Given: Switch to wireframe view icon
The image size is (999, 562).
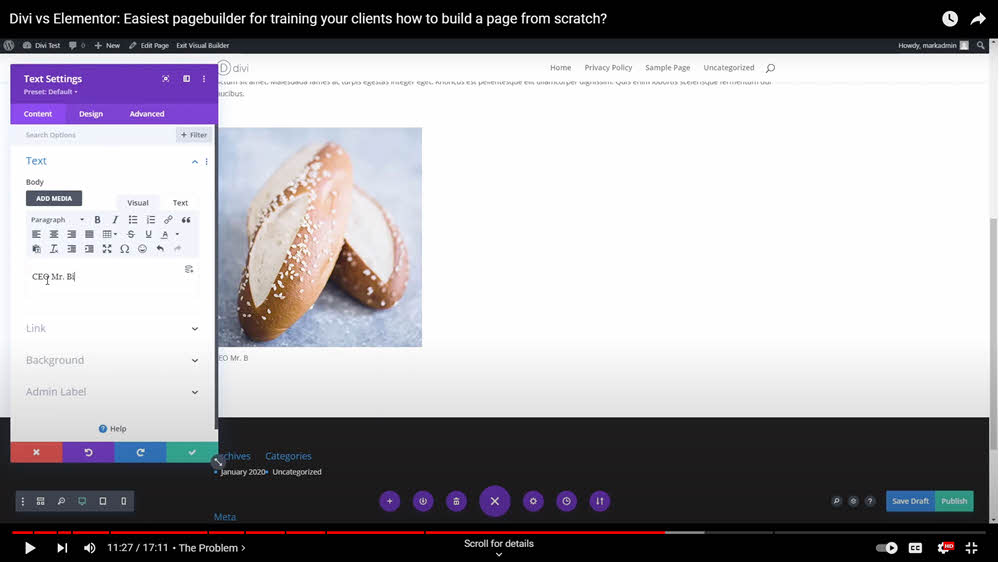Looking at the screenshot, I should coord(41,501).
